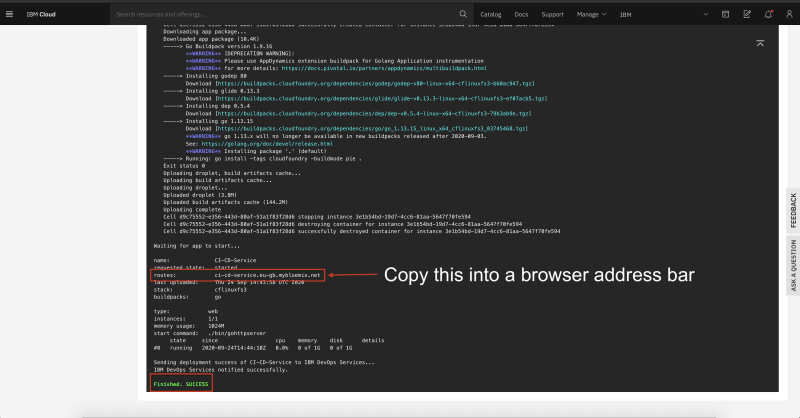Click the 'Installing glide 0.13.3' line
The height and width of the screenshot is (418, 800).
coord(211,91)
